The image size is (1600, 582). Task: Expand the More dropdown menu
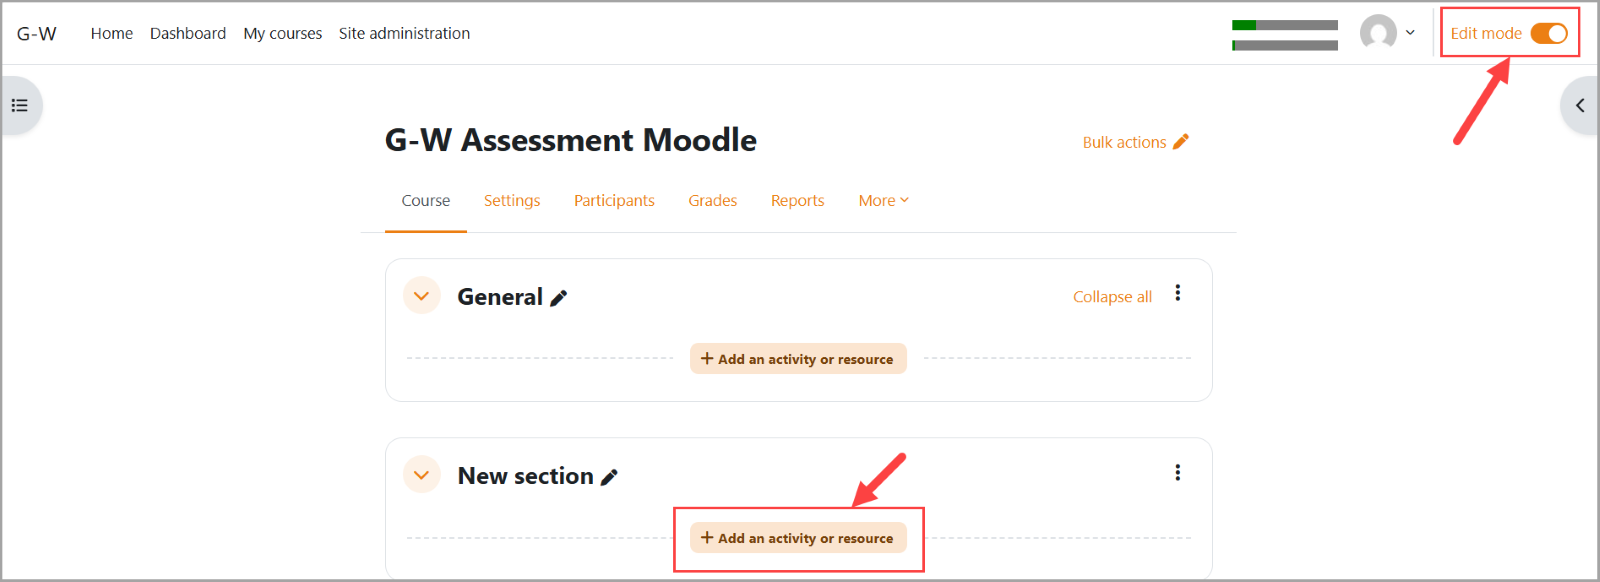[x=883, y=200]
